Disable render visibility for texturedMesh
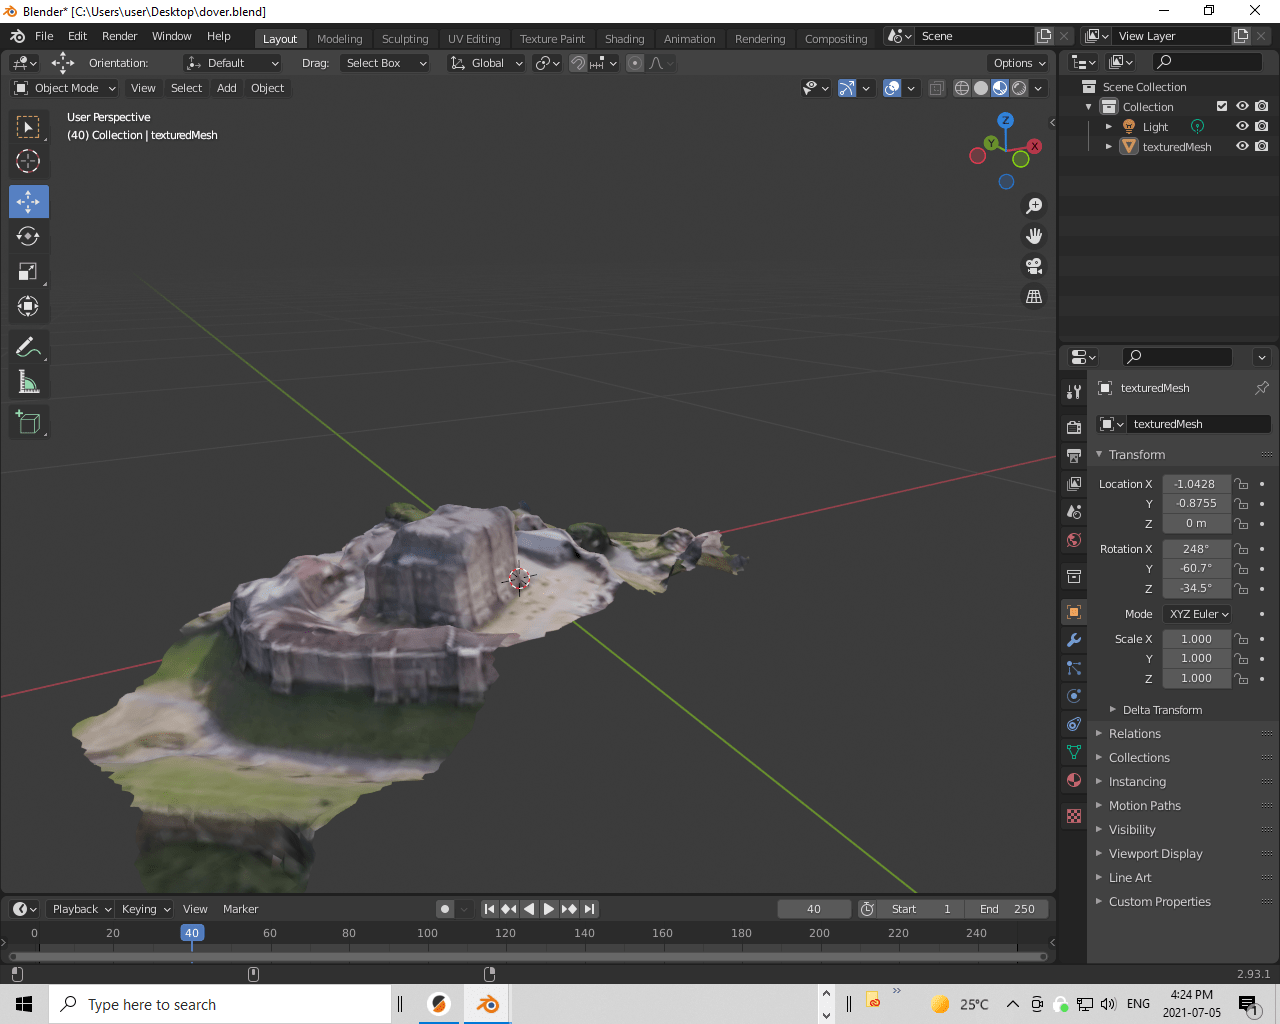 pos(1261,146)
